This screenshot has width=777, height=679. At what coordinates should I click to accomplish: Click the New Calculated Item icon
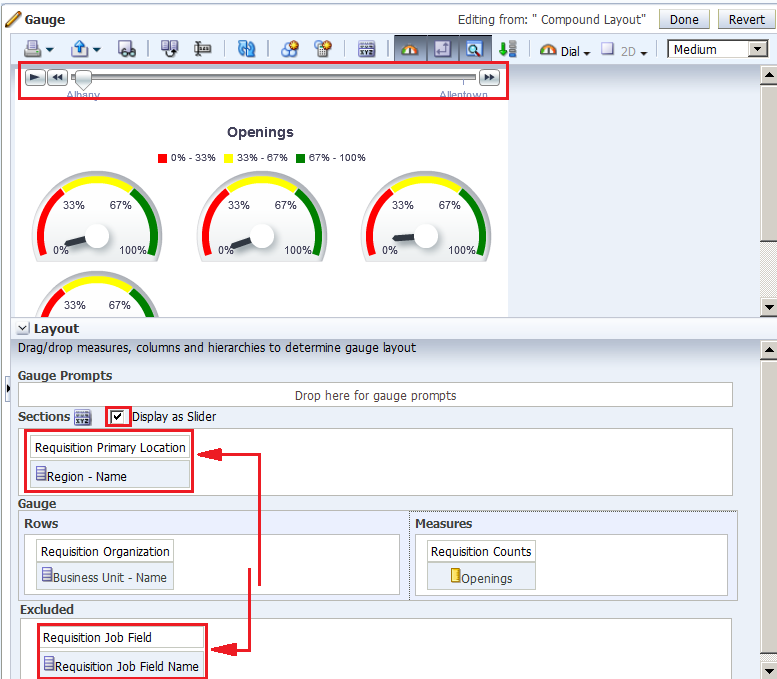323,49
